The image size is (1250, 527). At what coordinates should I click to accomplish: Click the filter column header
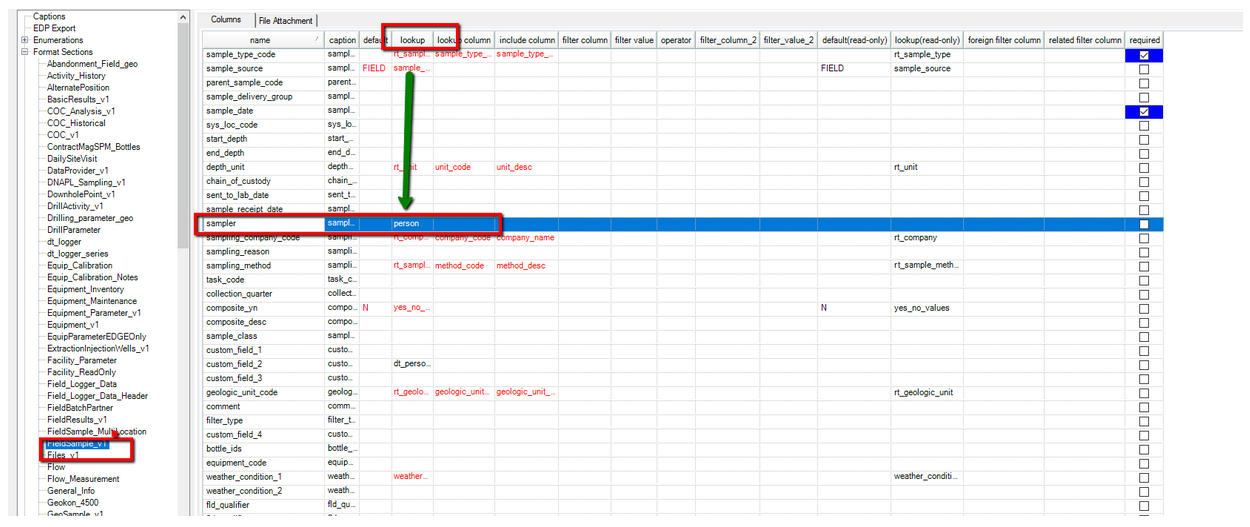tap(584, 40)
